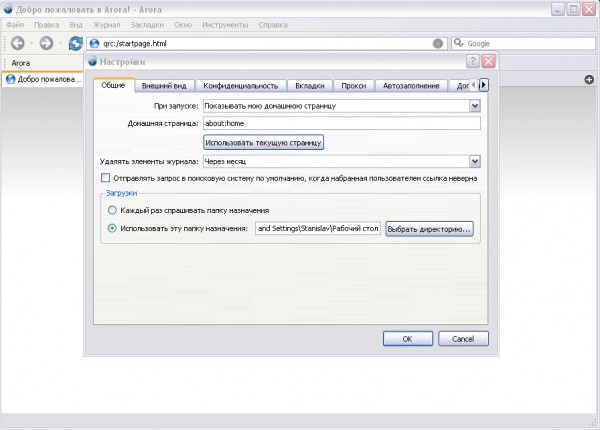Open the Справка menu
Screen dimensions: 600x430
coord(273,25)
